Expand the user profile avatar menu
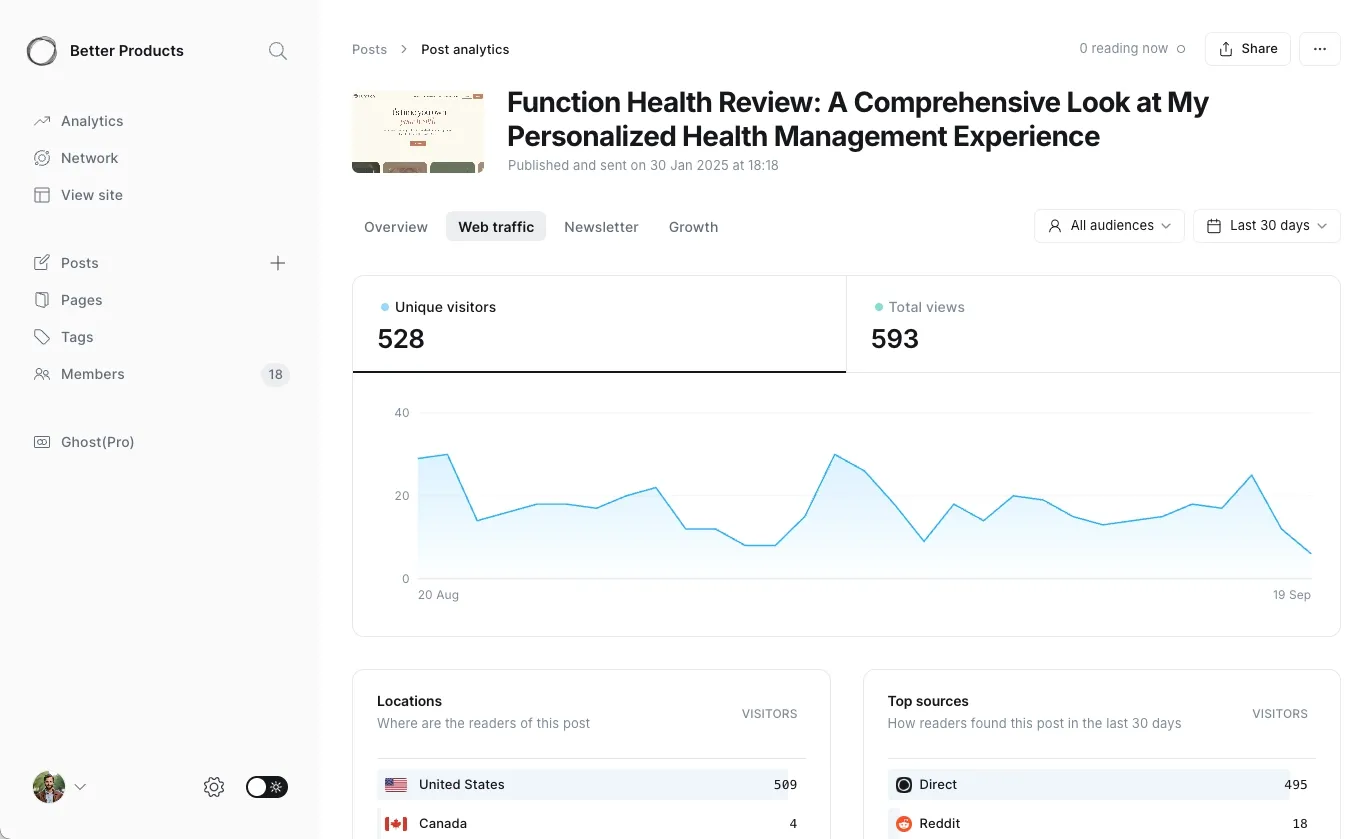Viewport: 1358px width, 839px height. tap(59, 787)
